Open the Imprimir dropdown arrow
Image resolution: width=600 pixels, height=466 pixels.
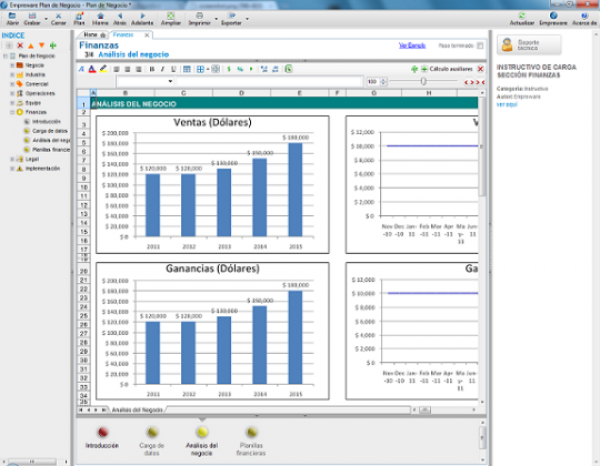pyautogui.click(x=216, y=18)
